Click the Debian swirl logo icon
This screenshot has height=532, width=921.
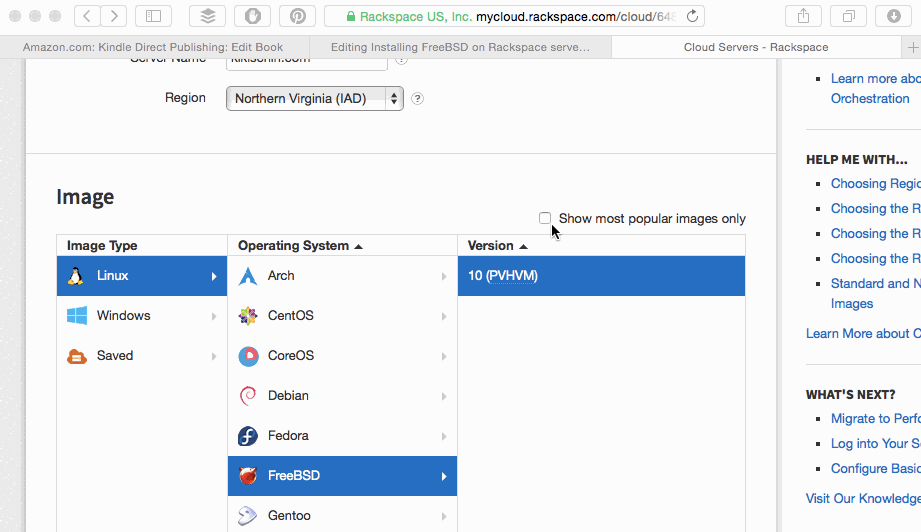[248, 396]
